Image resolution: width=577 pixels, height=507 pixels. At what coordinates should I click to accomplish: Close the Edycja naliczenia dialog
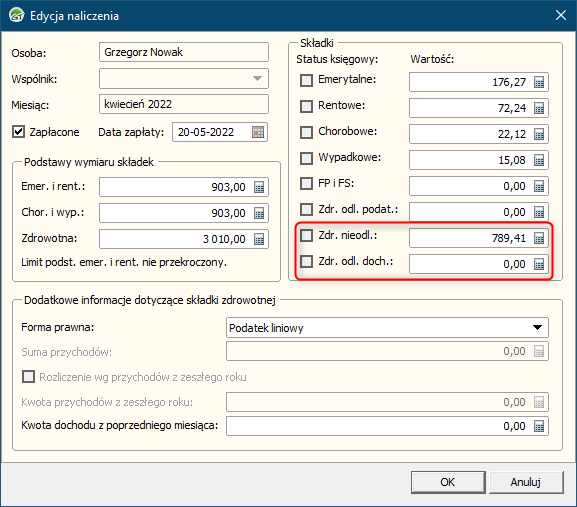(x=560, y=15)
